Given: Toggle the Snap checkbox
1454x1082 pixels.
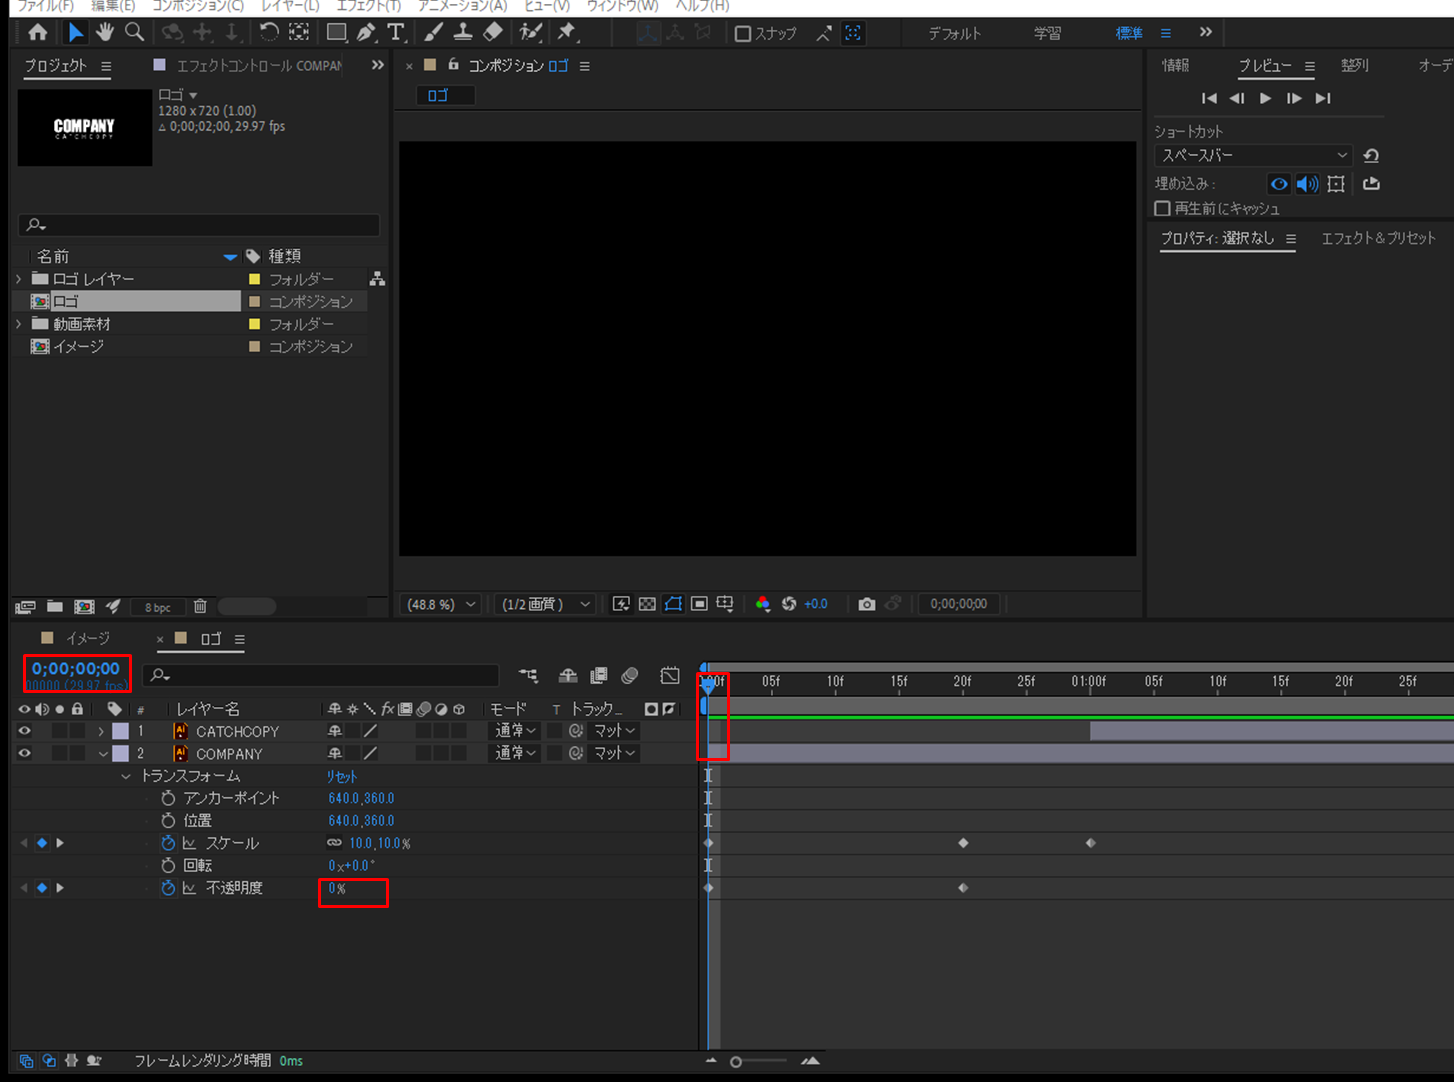Looking at the screenshot, I should [x=742, y=34].
